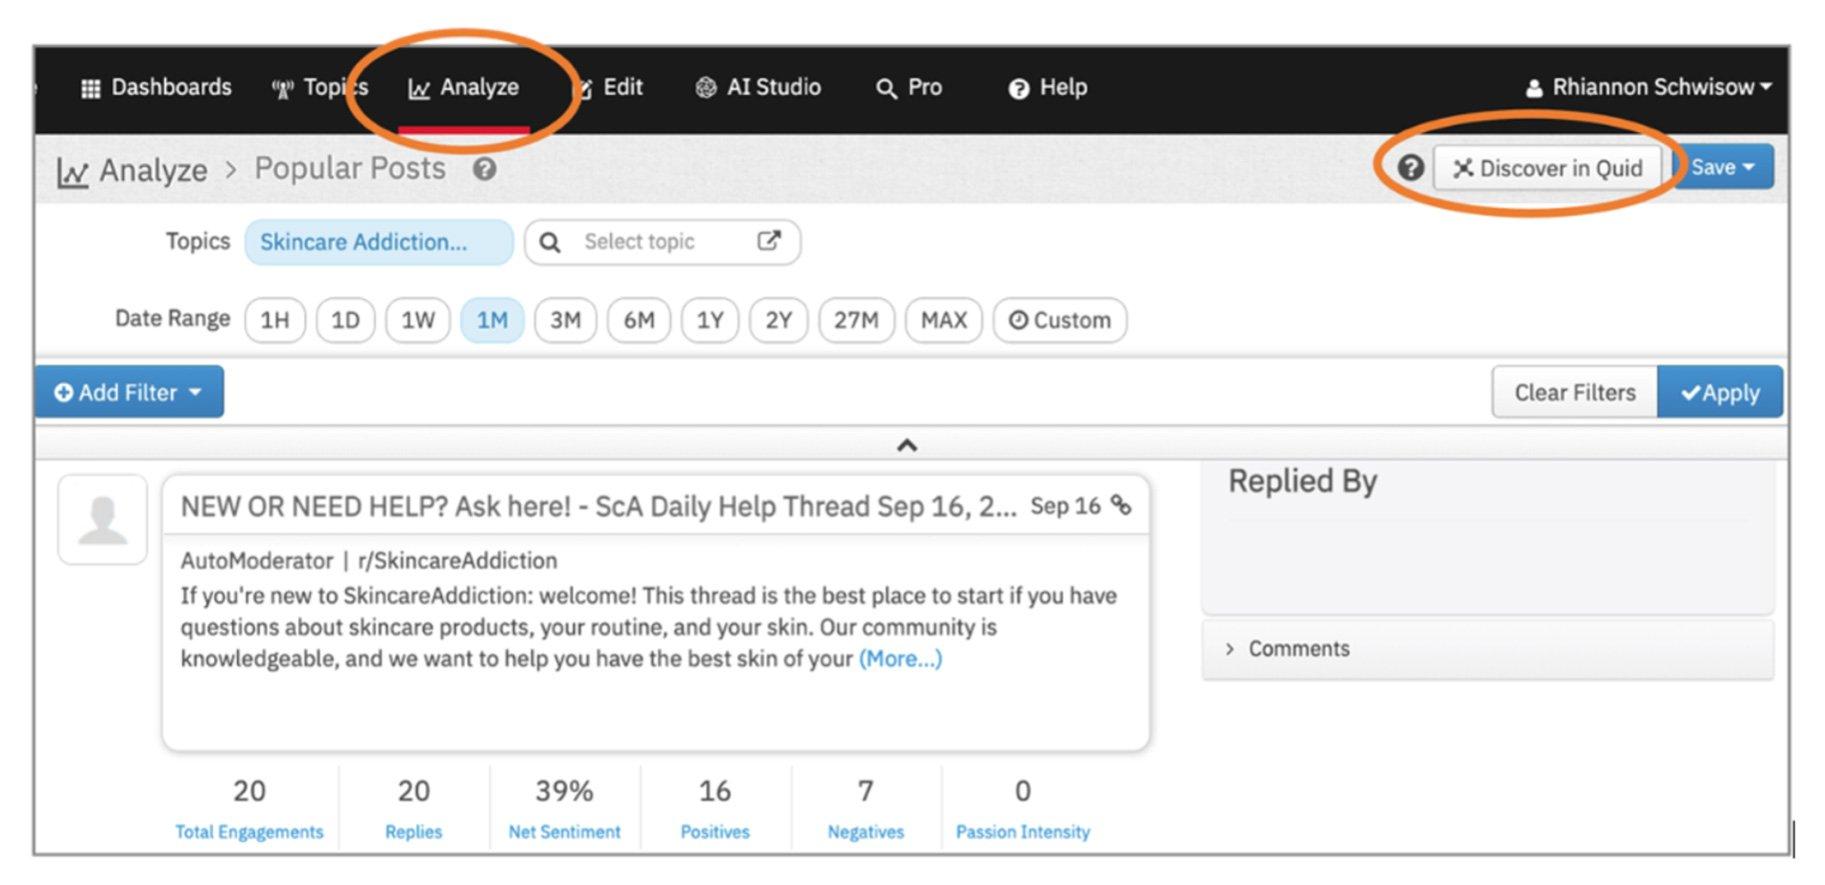Expand the Comments section
This screenshot has height=885, width=1825.
tap(1488, 649)
